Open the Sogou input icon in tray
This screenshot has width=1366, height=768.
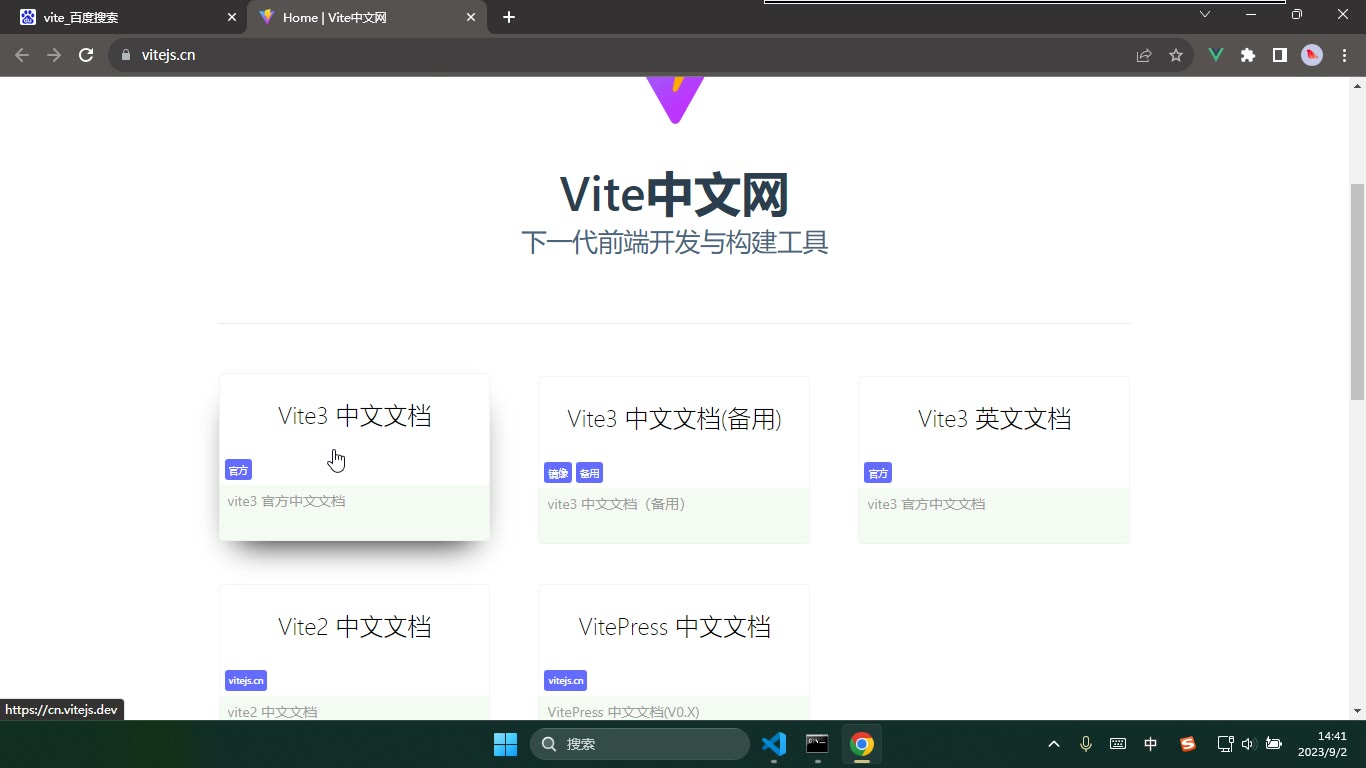(1188, 744)
